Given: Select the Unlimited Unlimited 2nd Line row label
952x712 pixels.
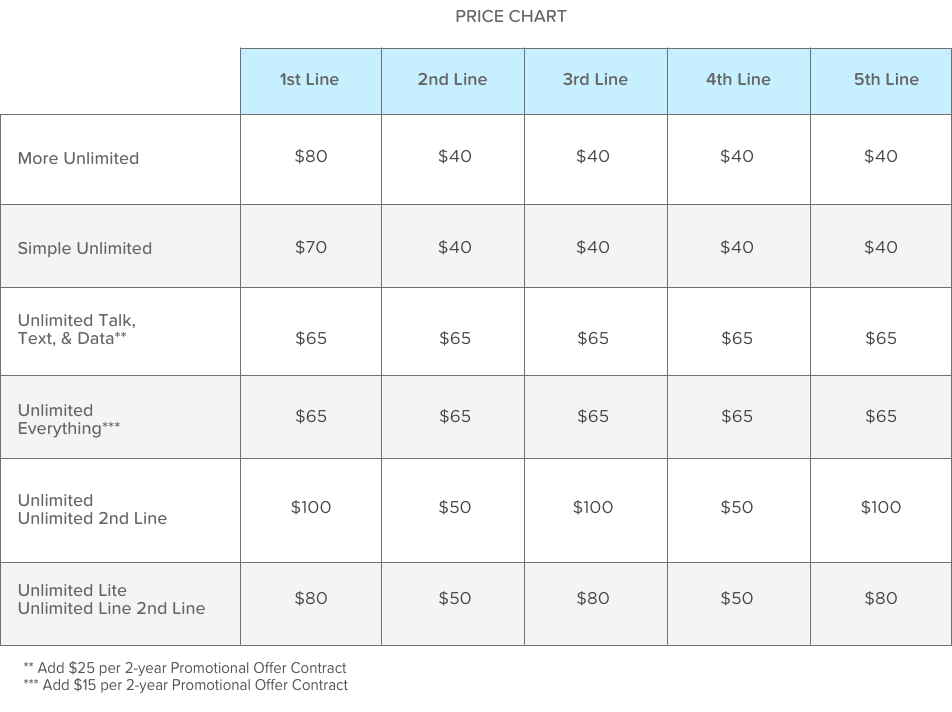Looking at the screenshot, I should pyautogui.click(x=92, y=509).
